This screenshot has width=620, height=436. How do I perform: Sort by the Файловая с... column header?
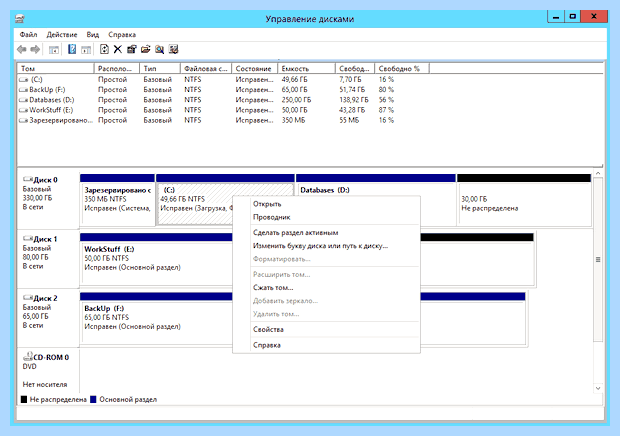206,68
